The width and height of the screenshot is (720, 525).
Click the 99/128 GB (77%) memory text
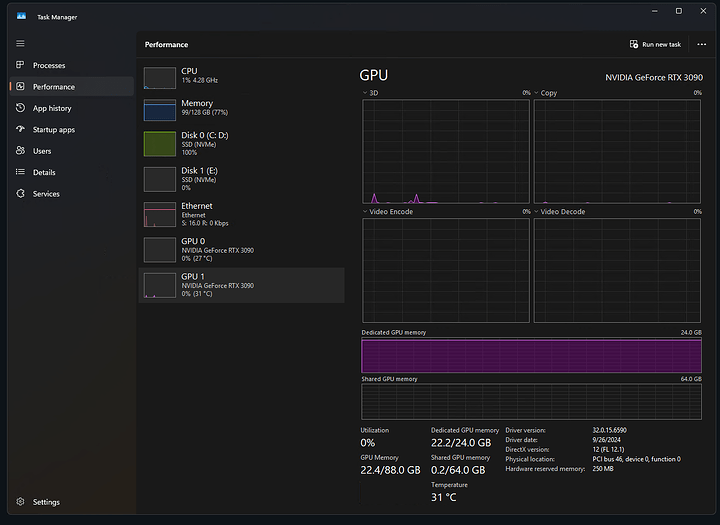[x=204, y=113]
